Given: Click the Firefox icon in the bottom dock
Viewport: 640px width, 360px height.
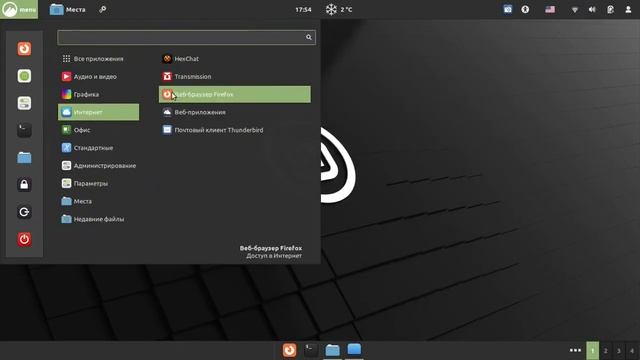Looking at the screenshot, I should pos(289,350).
